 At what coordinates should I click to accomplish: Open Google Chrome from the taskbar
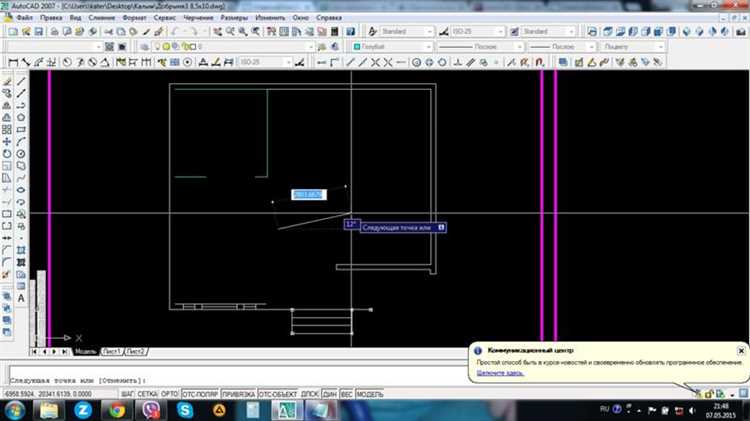[117, 409]
